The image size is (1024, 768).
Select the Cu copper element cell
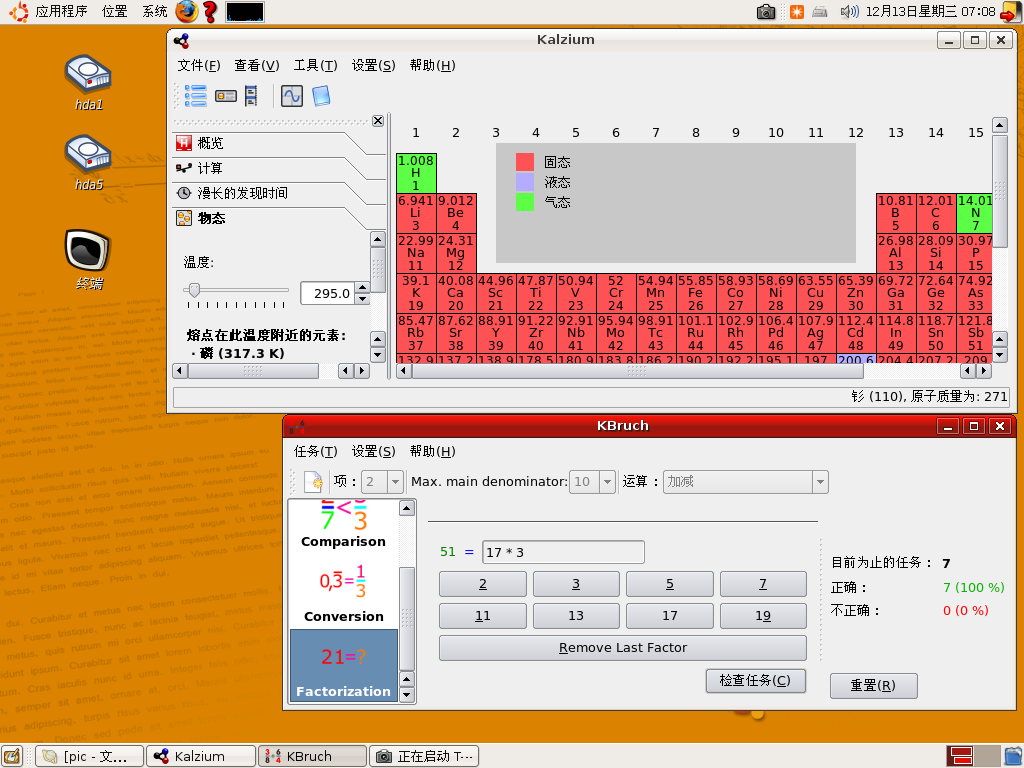816,293
